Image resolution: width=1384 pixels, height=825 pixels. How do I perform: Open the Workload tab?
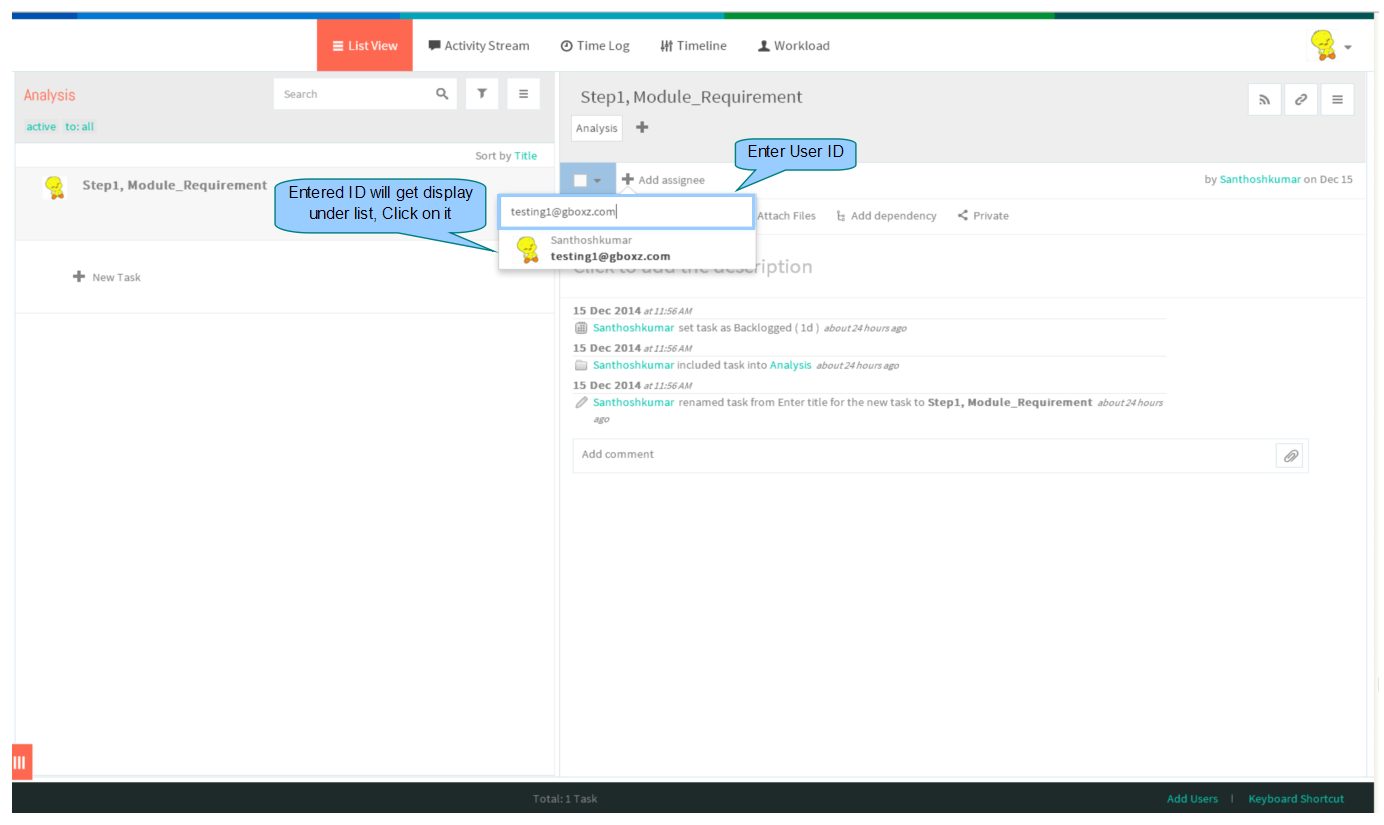(794, 46)
